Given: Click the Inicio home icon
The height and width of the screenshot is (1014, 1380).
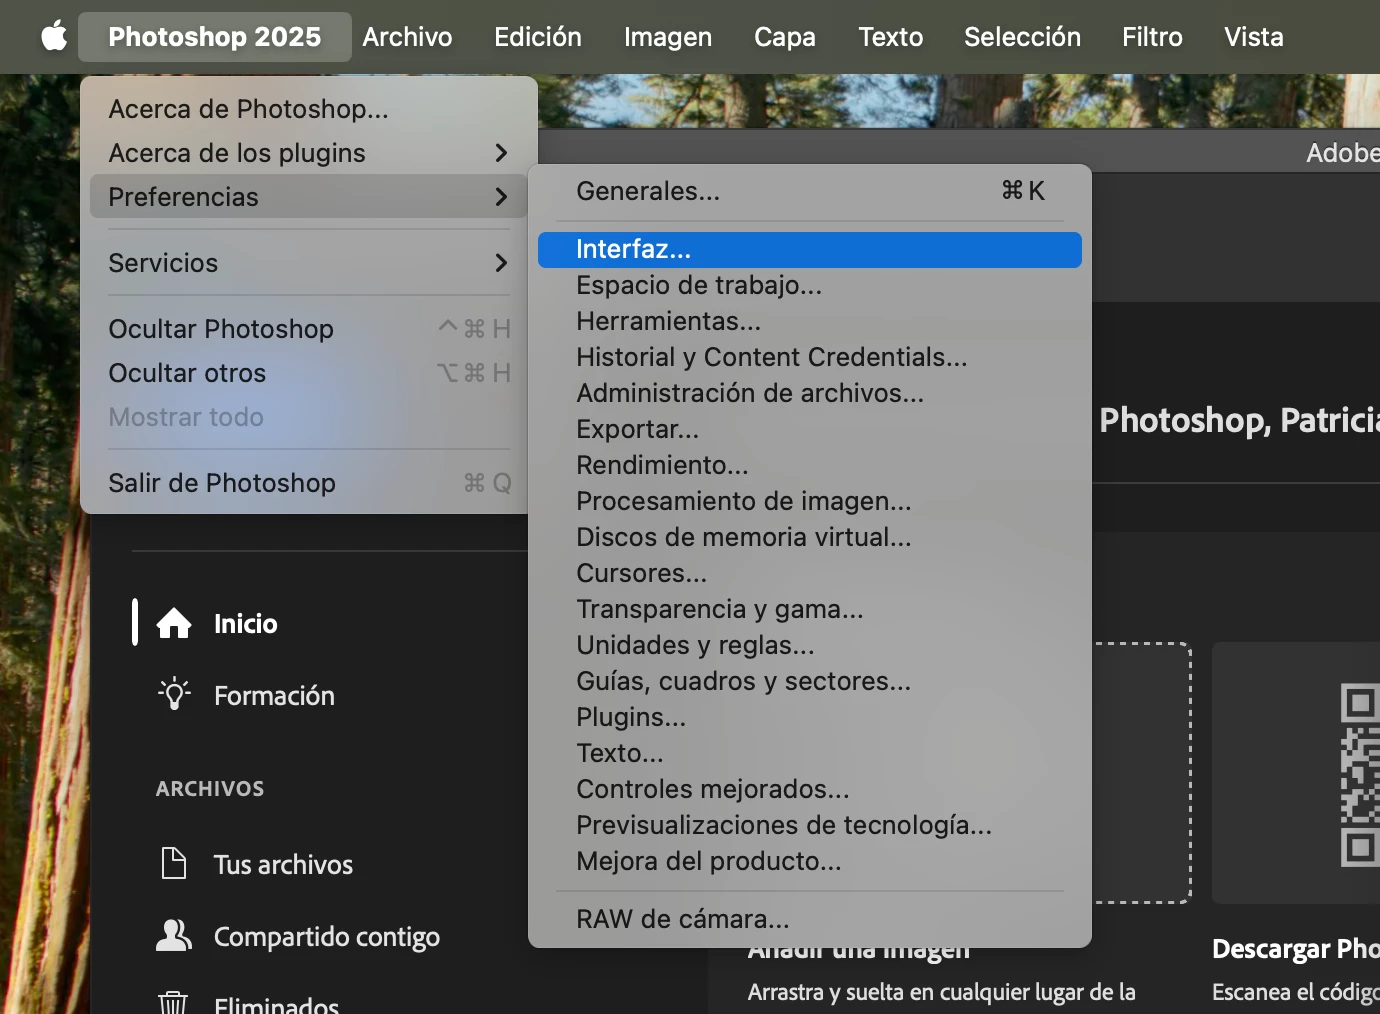Looking at the screenshot, I should point(174,623).
